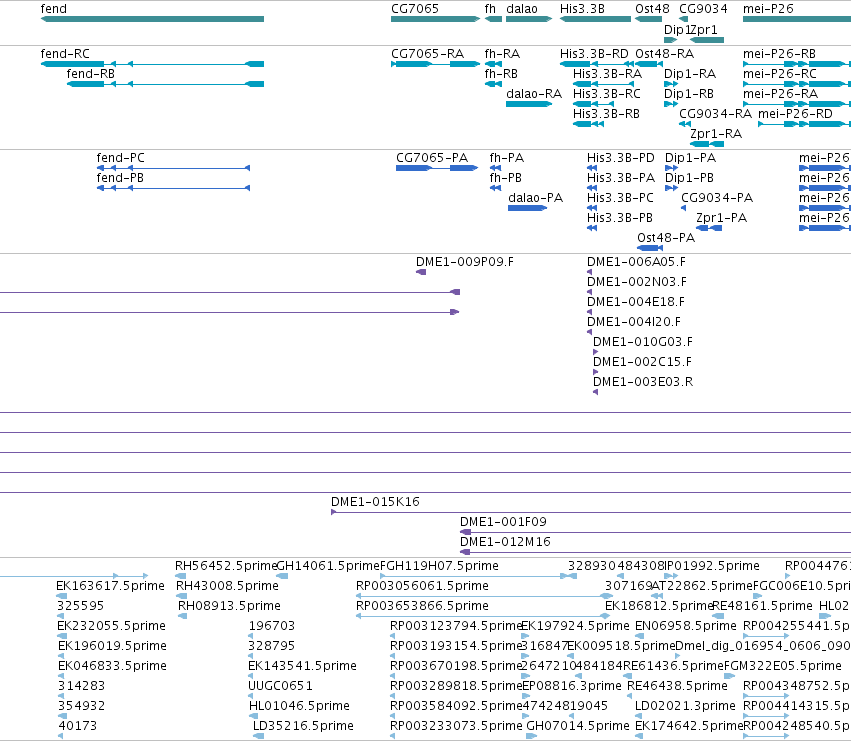Select the His3.3B gene label
This screenshot has height=741, width=851.
click(x=582, y=9)
